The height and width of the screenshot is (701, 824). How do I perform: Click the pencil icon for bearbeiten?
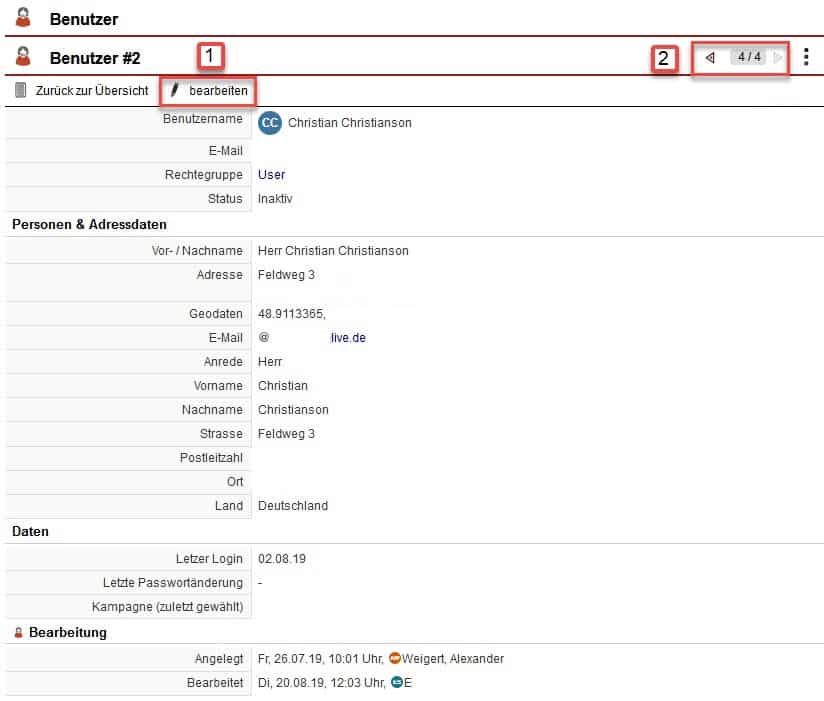pyautogui.click(x=175, y=91)
